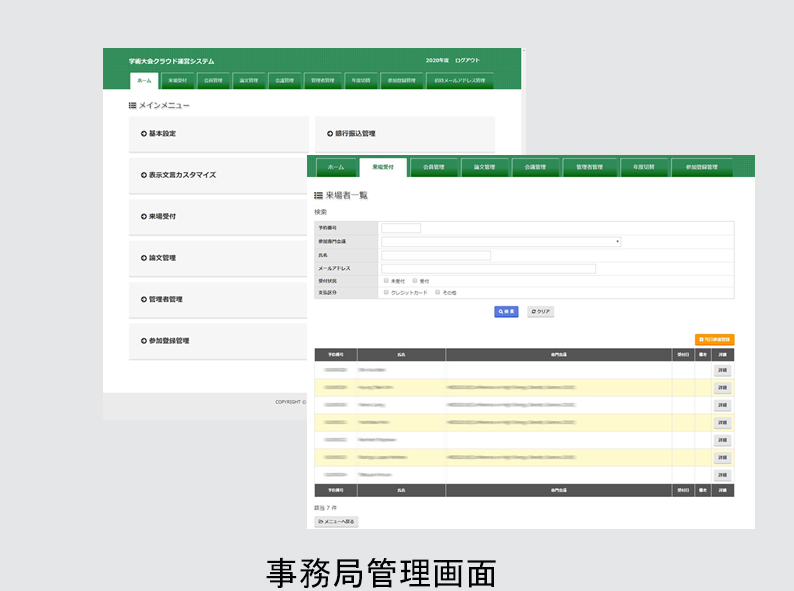794x591 pixels.
Task: Tick the 未受付 checkbox
Action: 386,281
